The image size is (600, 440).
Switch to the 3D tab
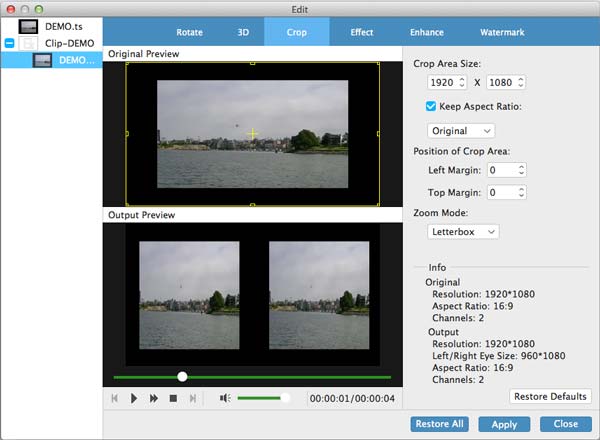coord(243,32)
